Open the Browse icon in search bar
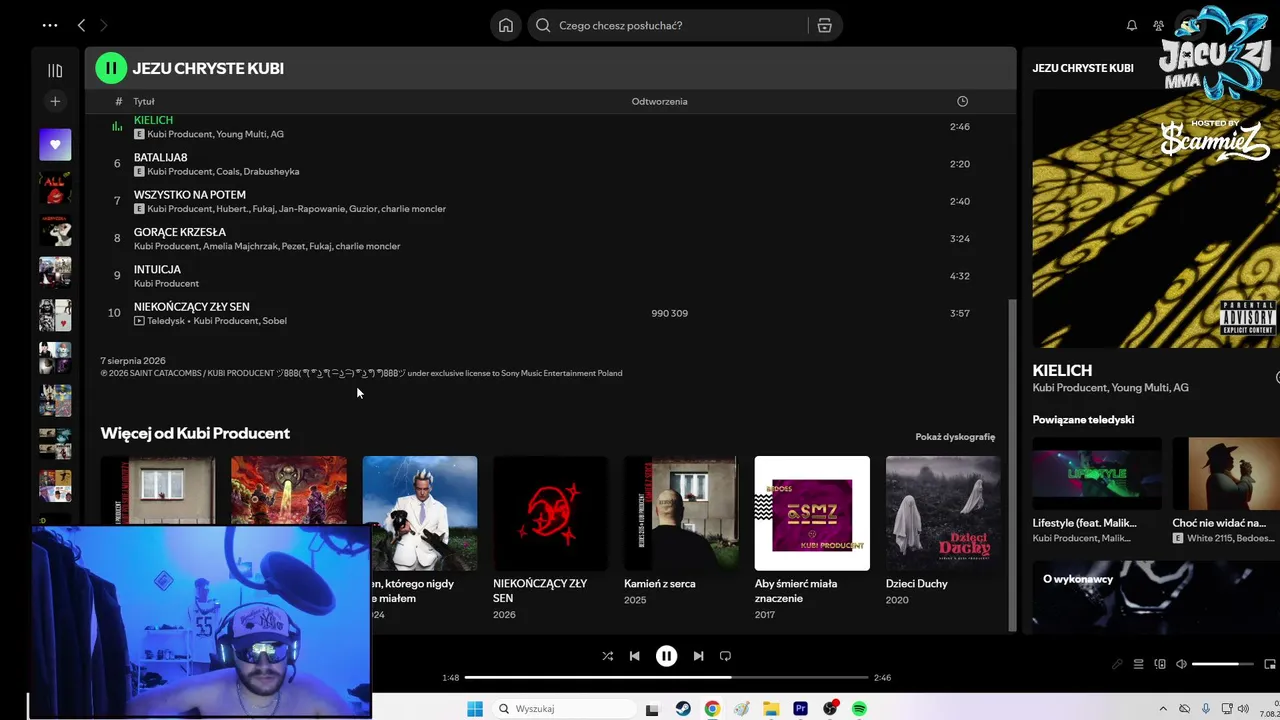1280x720 pixels. tap(824, 25)
